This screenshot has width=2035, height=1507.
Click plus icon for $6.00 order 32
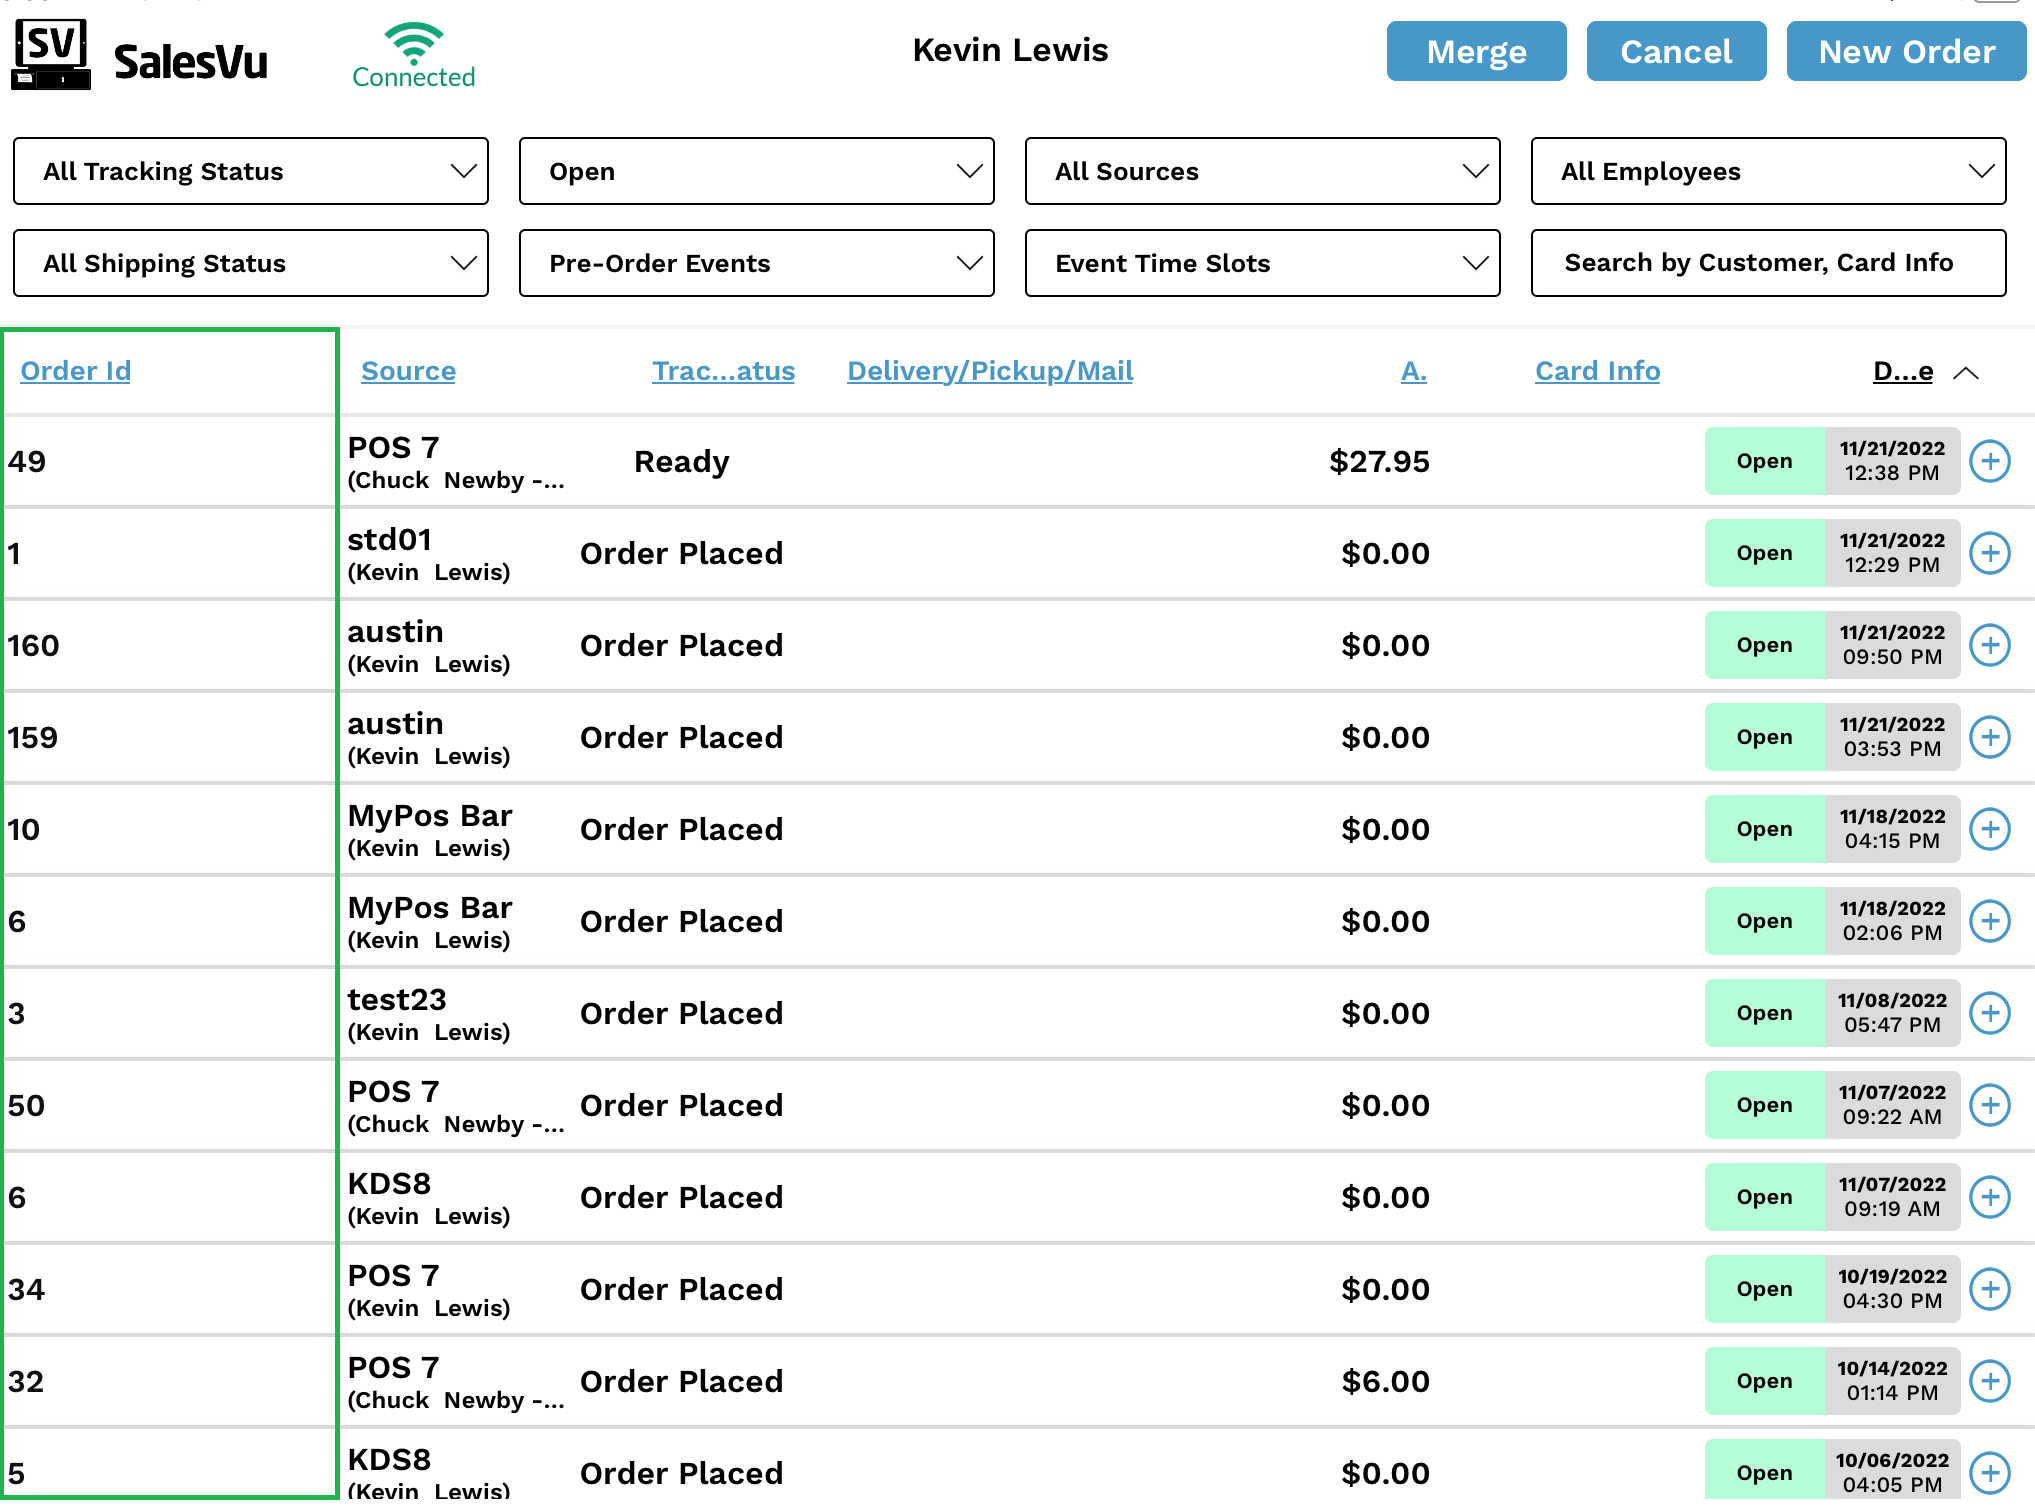pos(1989,1381)
